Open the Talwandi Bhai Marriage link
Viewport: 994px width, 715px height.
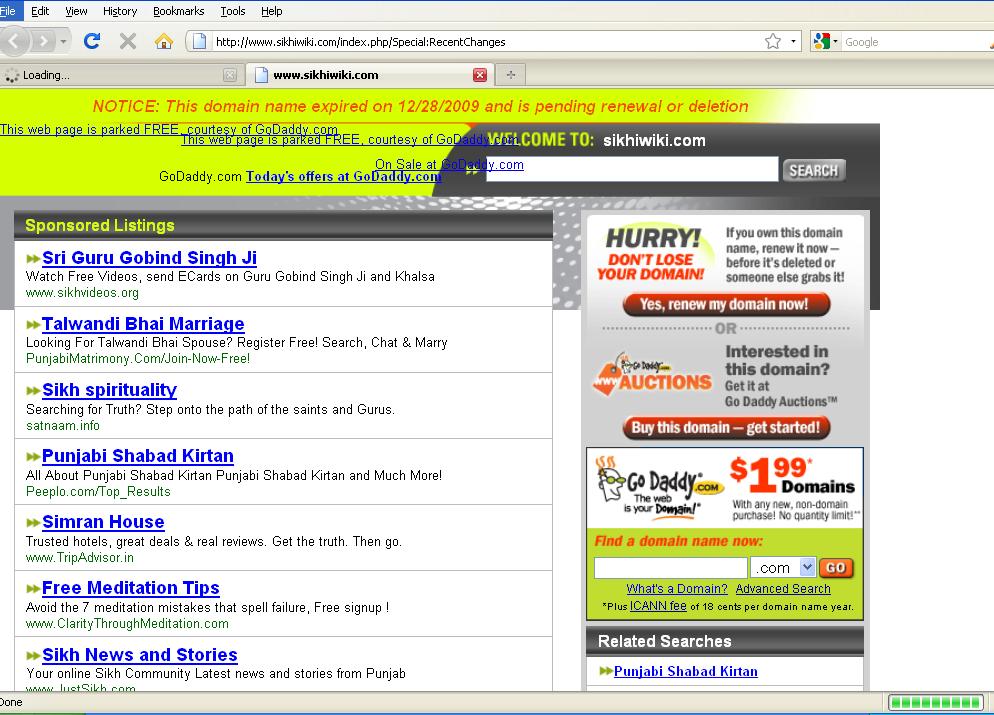(x=143, y=324)
